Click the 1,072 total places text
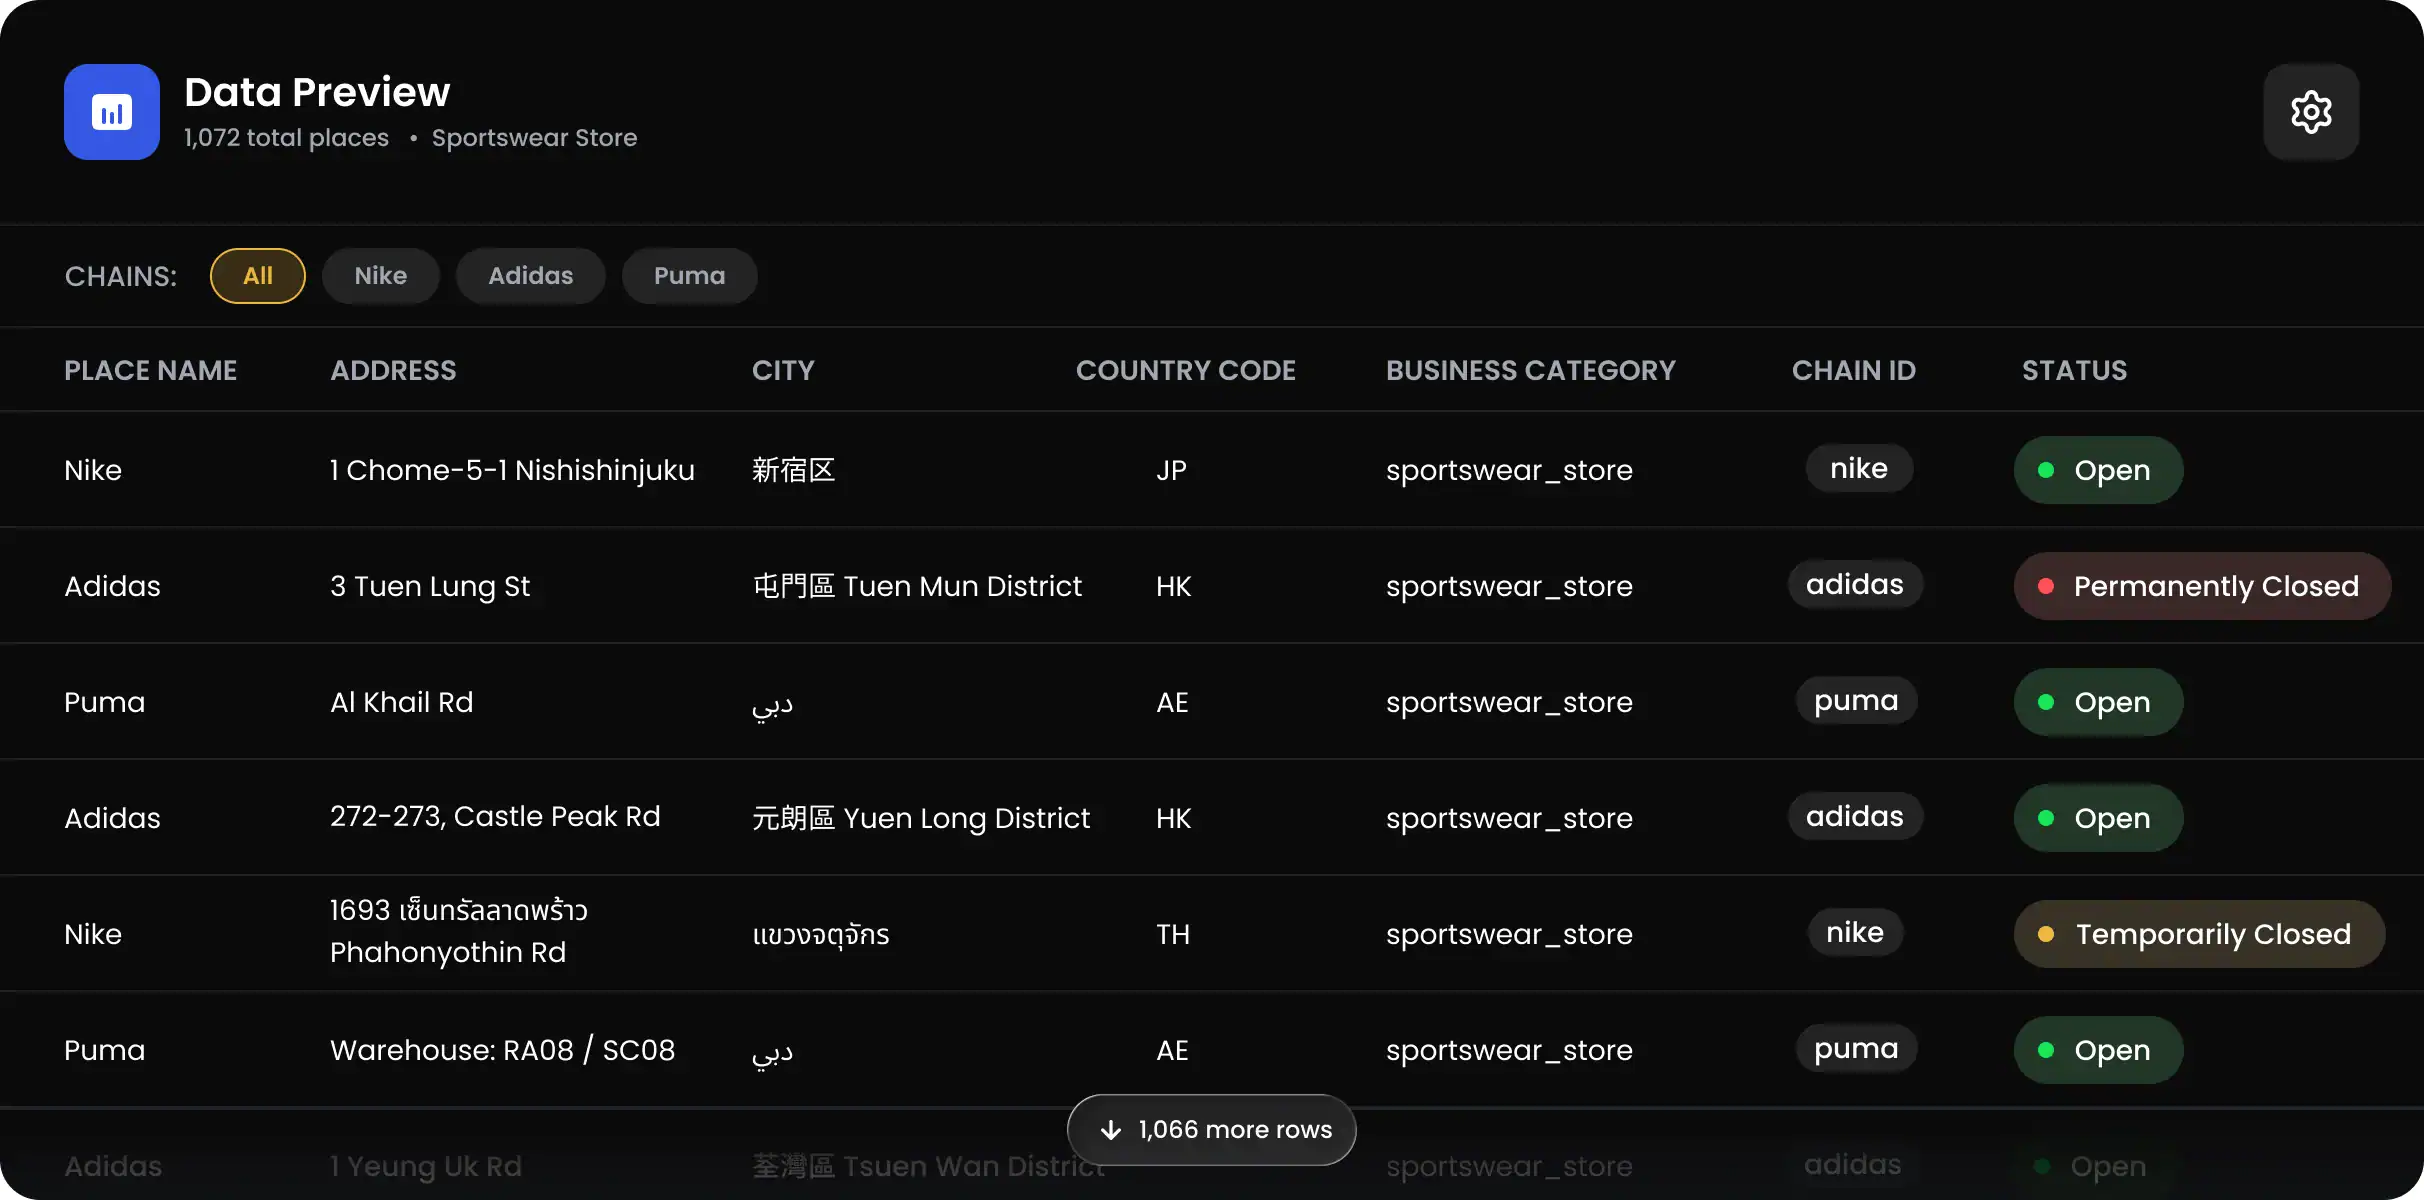Viewport: 2424px width, 1200px height. [286, 138]
